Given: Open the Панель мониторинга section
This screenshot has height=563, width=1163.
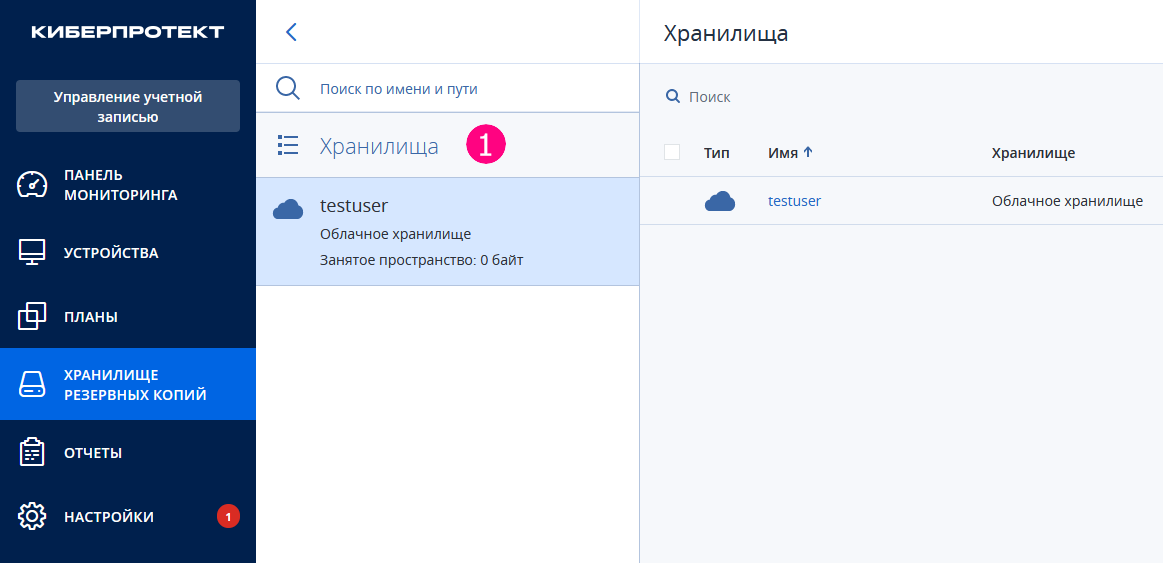Looking at the screenshot, I should [x=128, y=185].
